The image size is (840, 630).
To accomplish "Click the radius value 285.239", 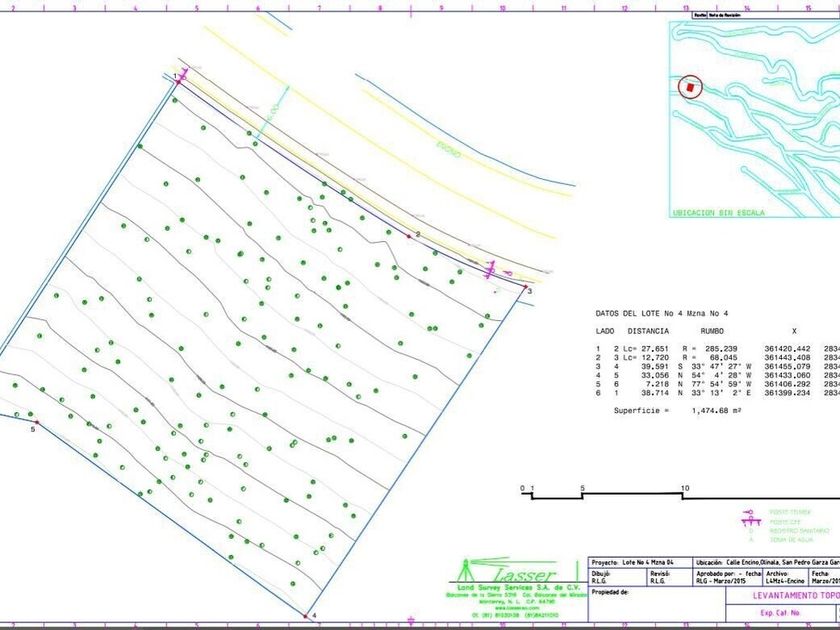I will pyautogui.click(x=722, y=349).
